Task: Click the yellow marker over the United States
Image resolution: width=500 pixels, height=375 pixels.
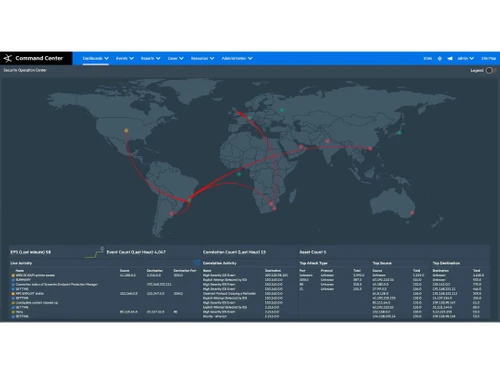Action: click(126, 131)
